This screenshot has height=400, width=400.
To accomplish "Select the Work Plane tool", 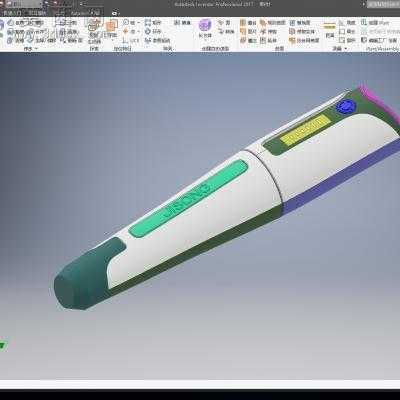I will [x=111, y=29].
